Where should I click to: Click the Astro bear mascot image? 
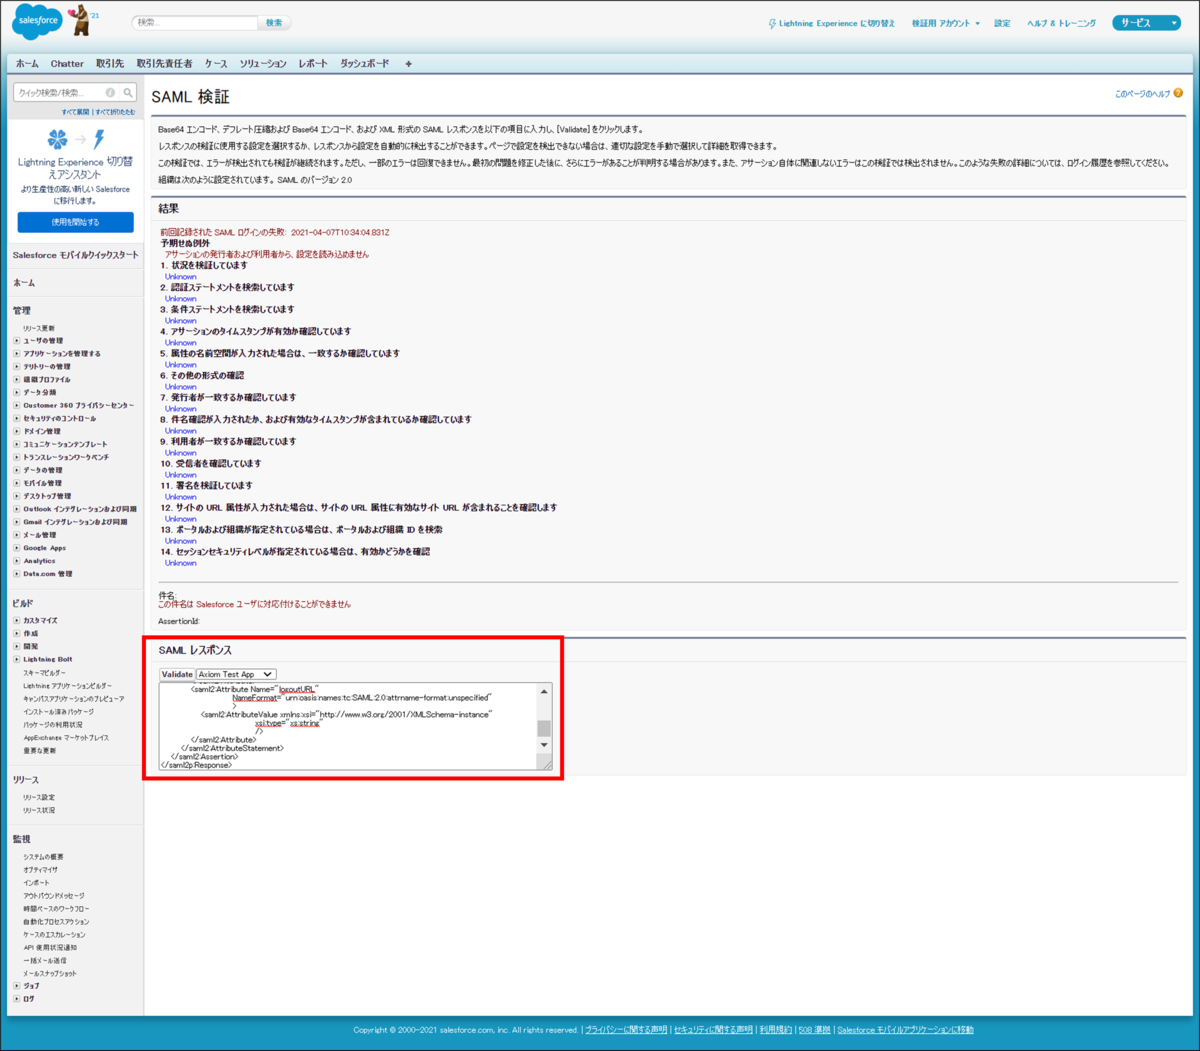(80, 20)
